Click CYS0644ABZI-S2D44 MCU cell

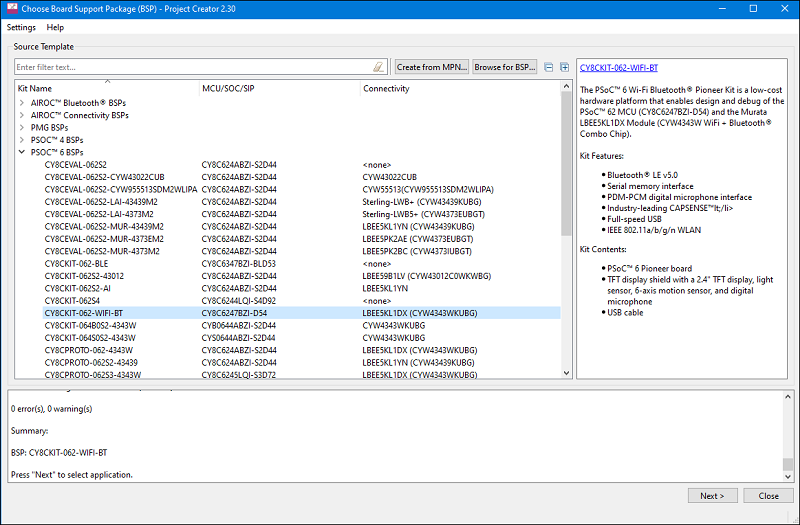(238, 338)
